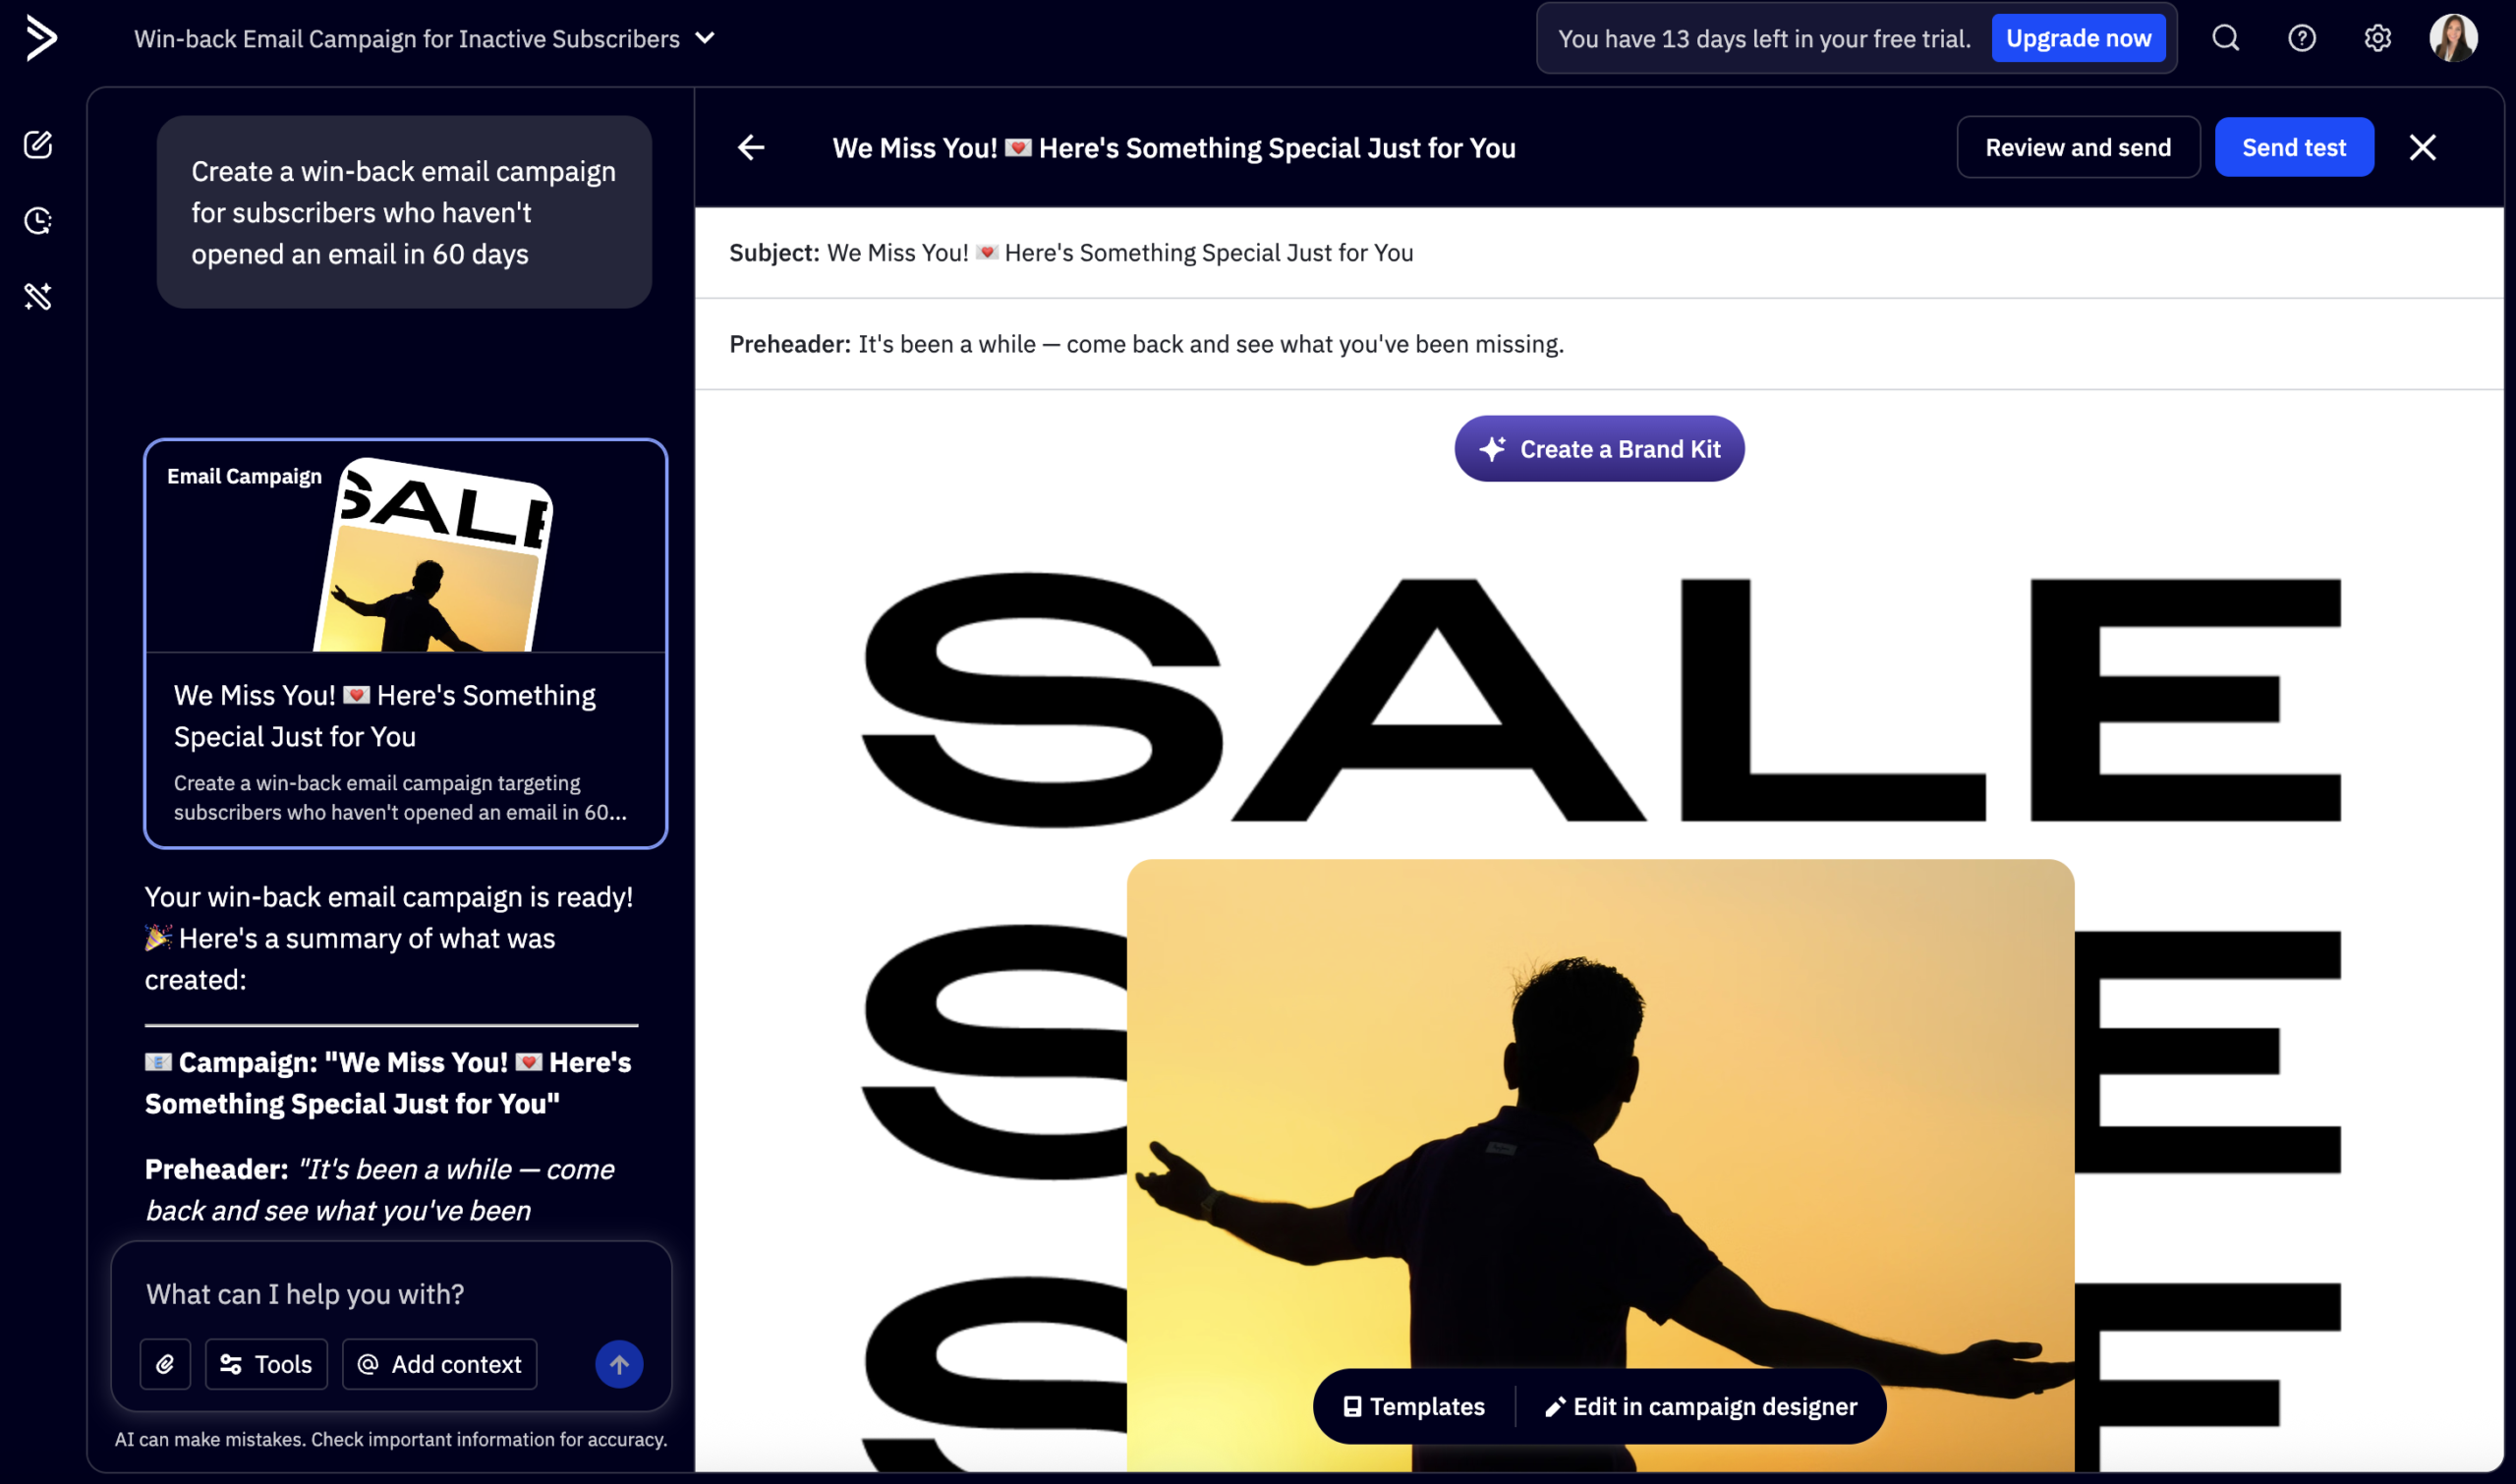Click Send test button
The width and height of the screenshot is (2516, 1484).
point(2294,148)
